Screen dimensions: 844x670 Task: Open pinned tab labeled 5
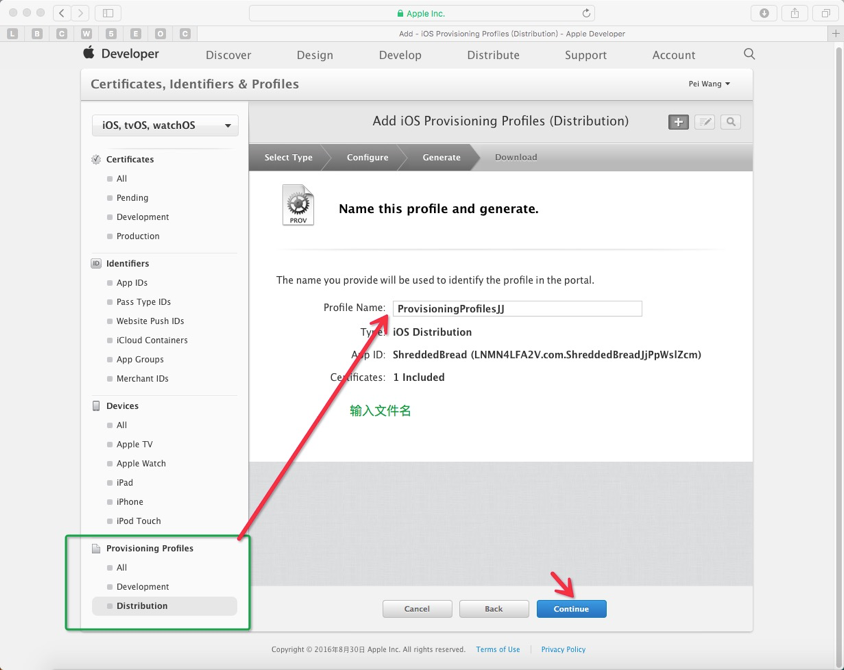pos(111,33)
